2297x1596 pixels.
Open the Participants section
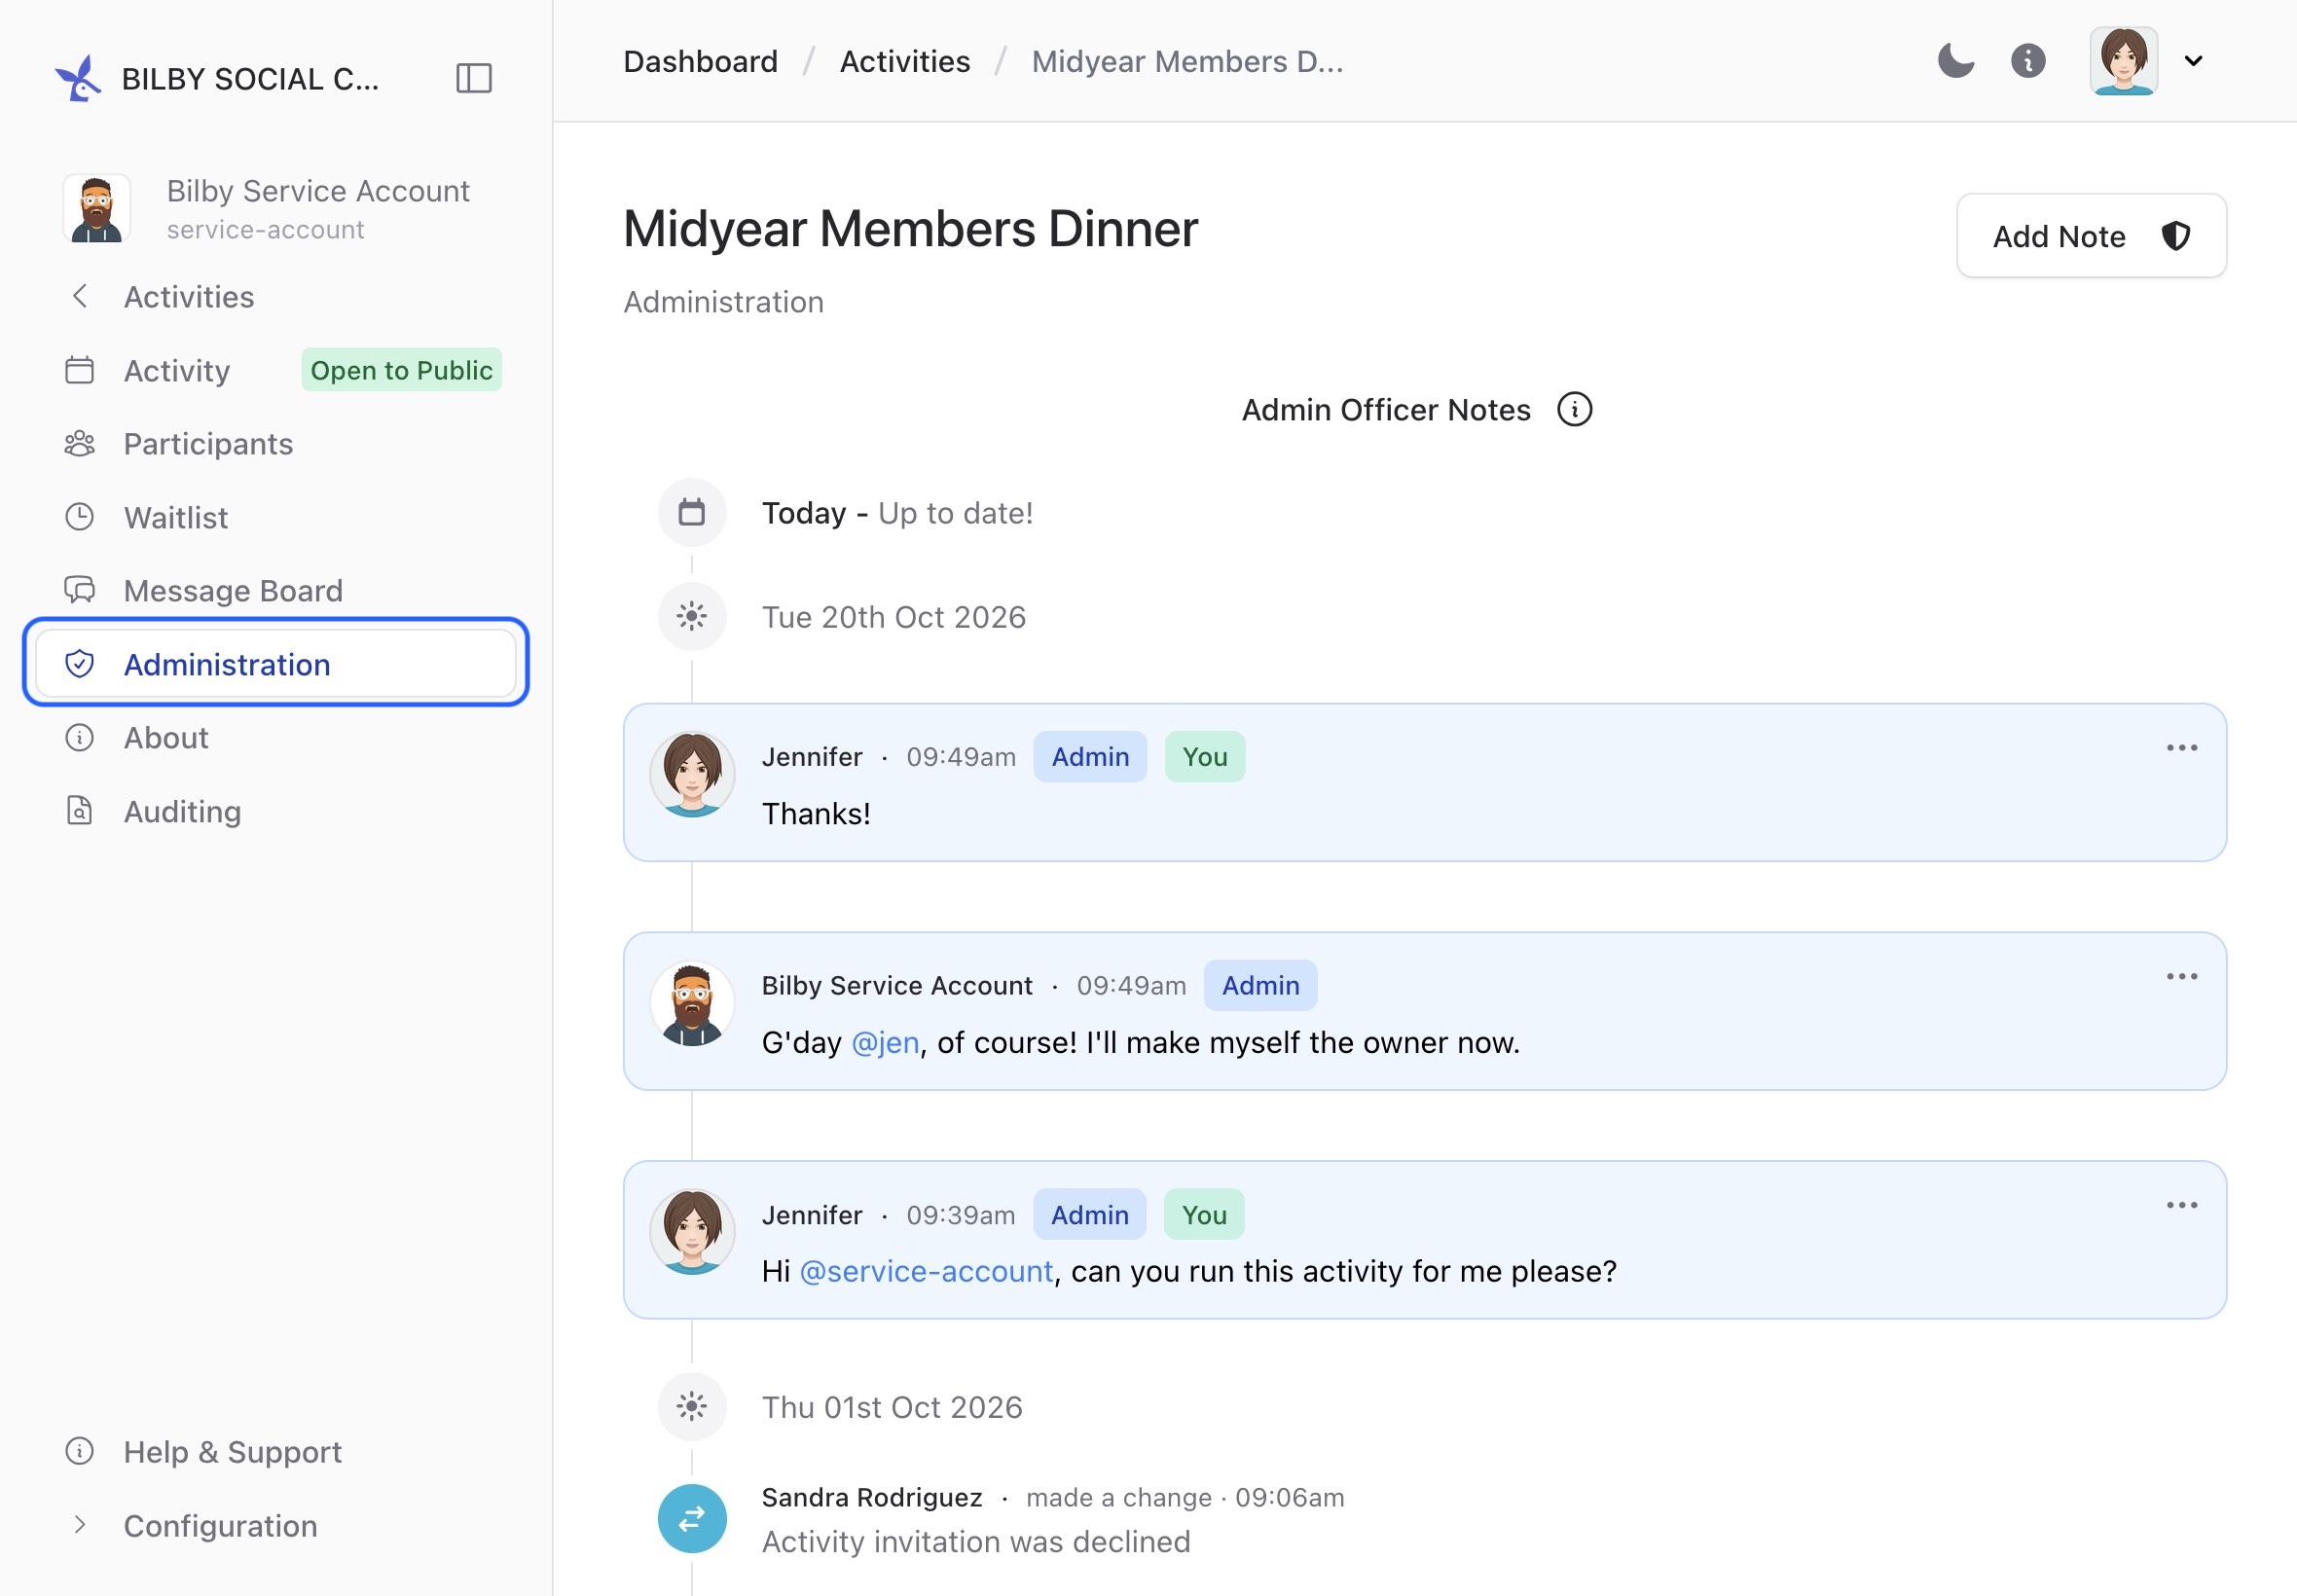178,444
